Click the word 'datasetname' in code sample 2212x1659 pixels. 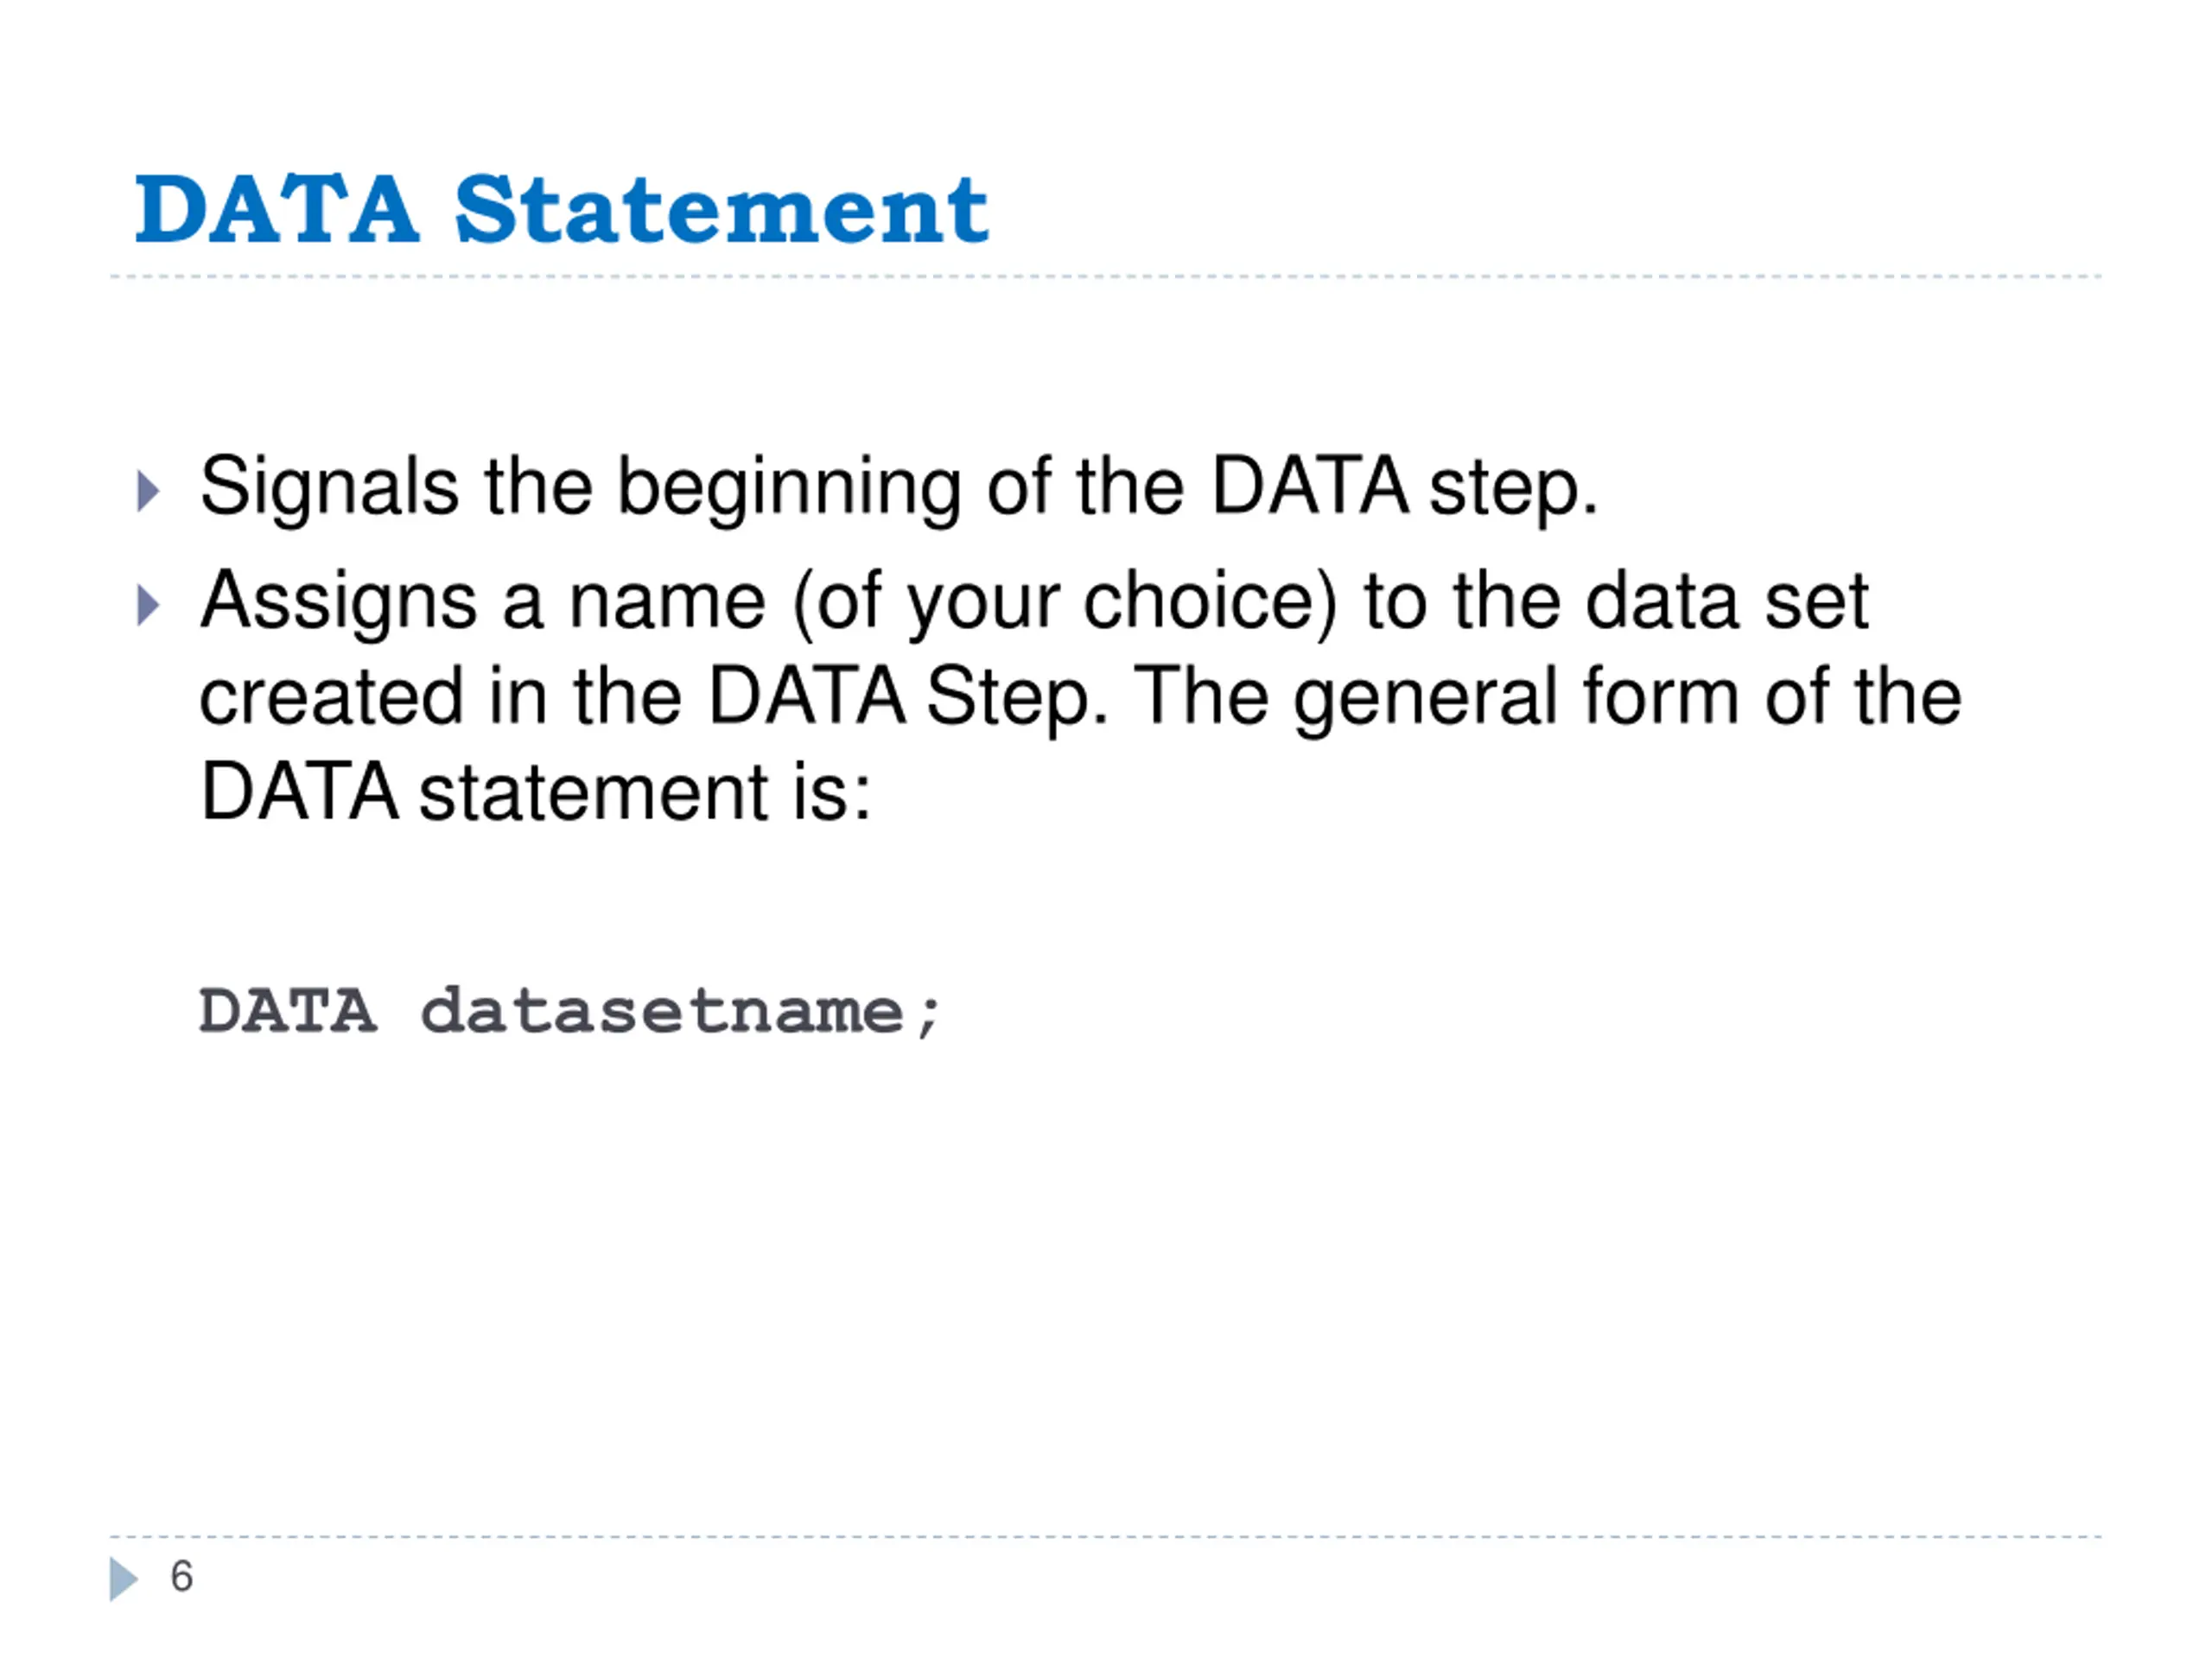tap(663, 1011)
